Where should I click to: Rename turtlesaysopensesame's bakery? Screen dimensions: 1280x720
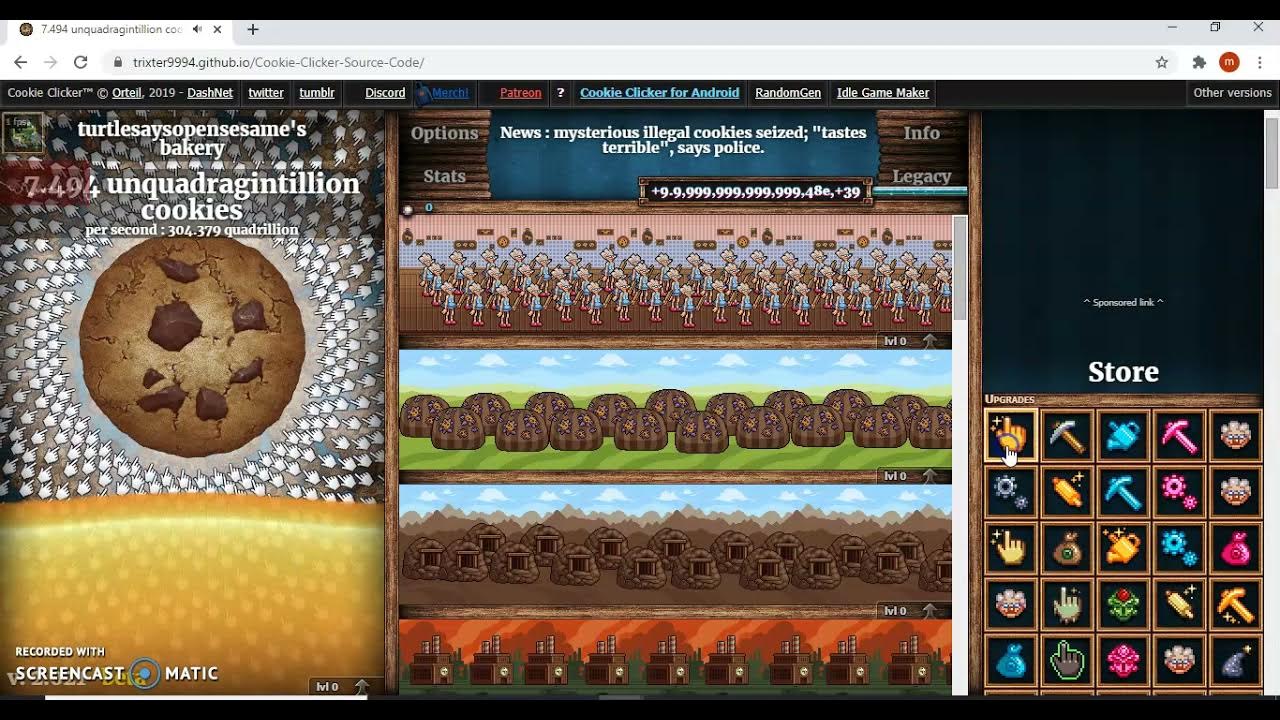192,138
